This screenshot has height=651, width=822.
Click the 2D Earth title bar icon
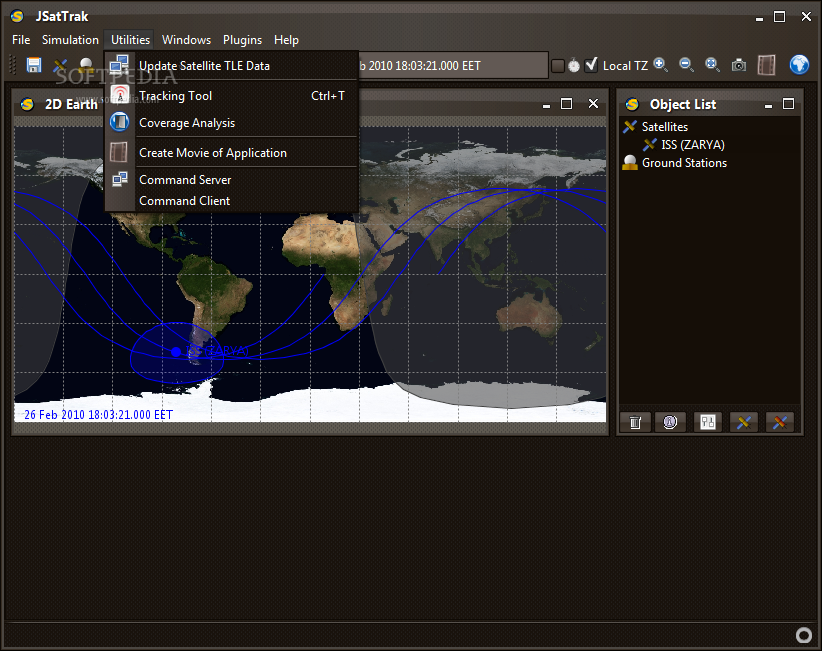pyautogui.click(x=27, y=104)
